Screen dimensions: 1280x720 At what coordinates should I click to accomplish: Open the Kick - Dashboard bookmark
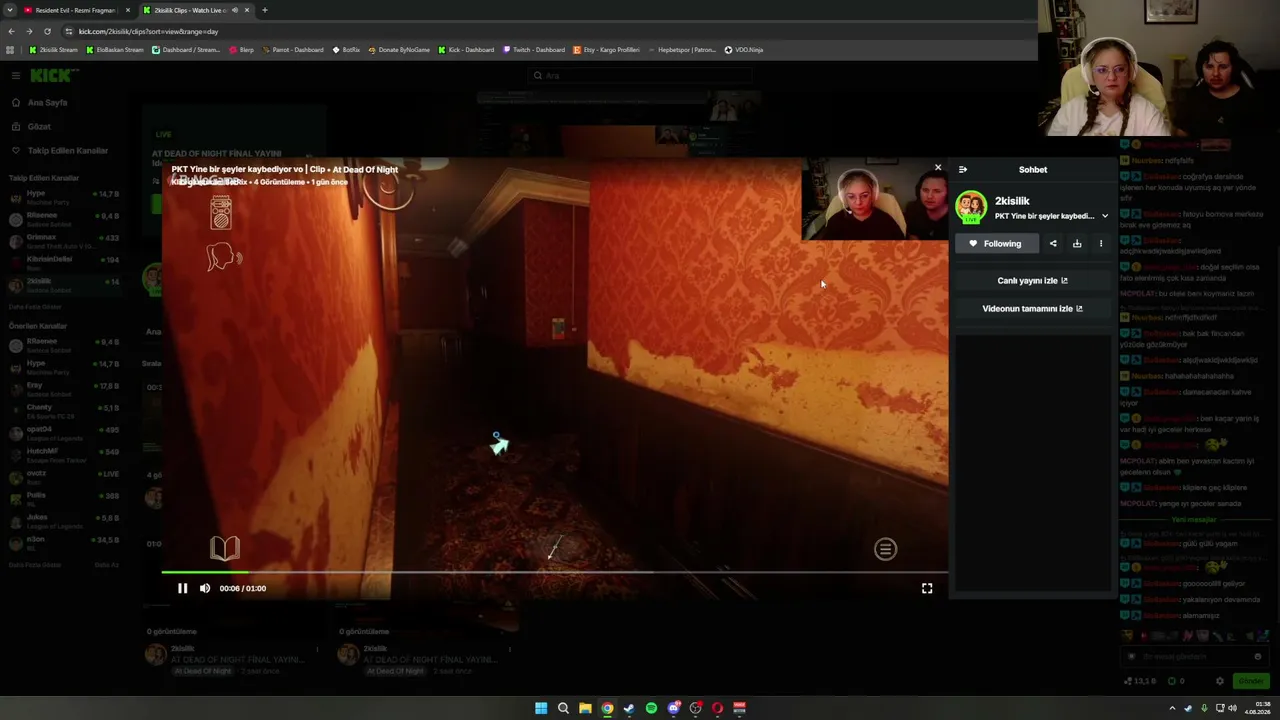(x=466, y=50)
